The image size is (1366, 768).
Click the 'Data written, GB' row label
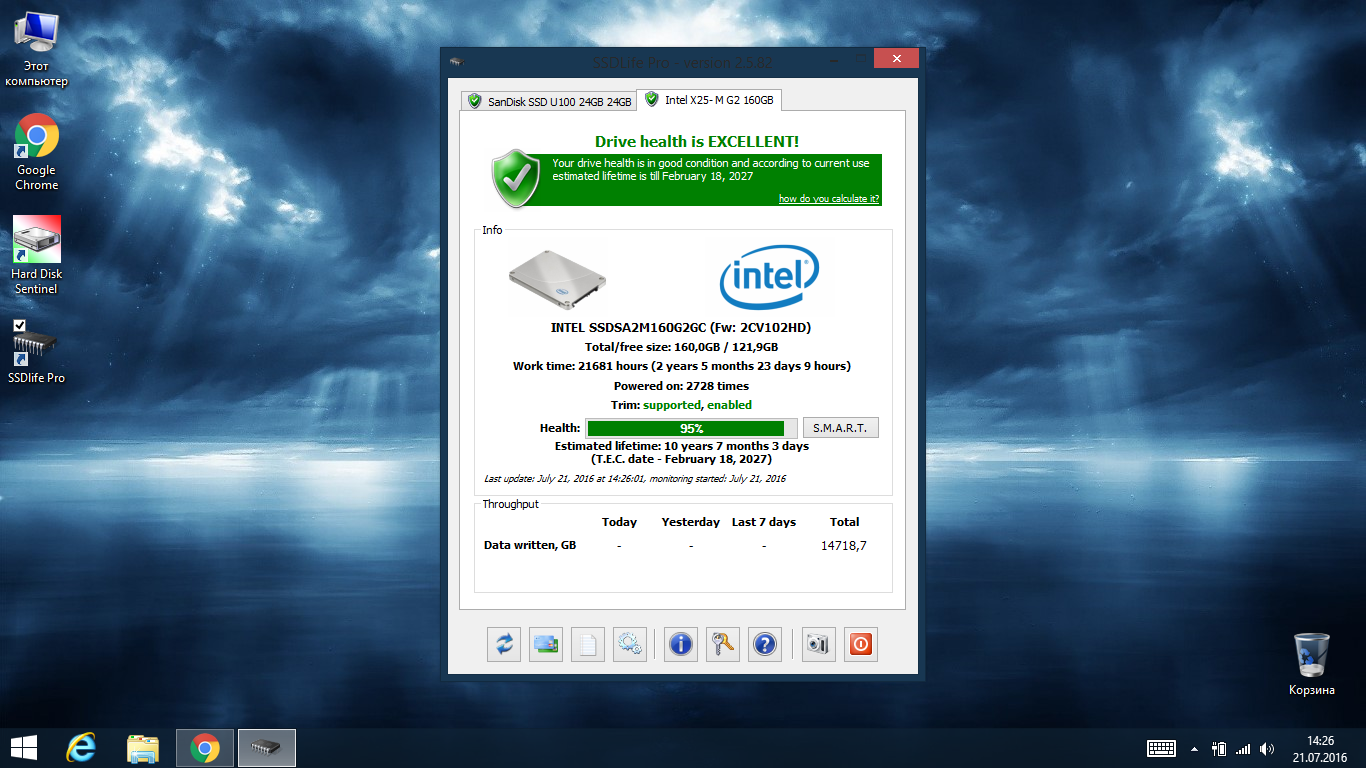pyautogui.click(x=530, y=546)
